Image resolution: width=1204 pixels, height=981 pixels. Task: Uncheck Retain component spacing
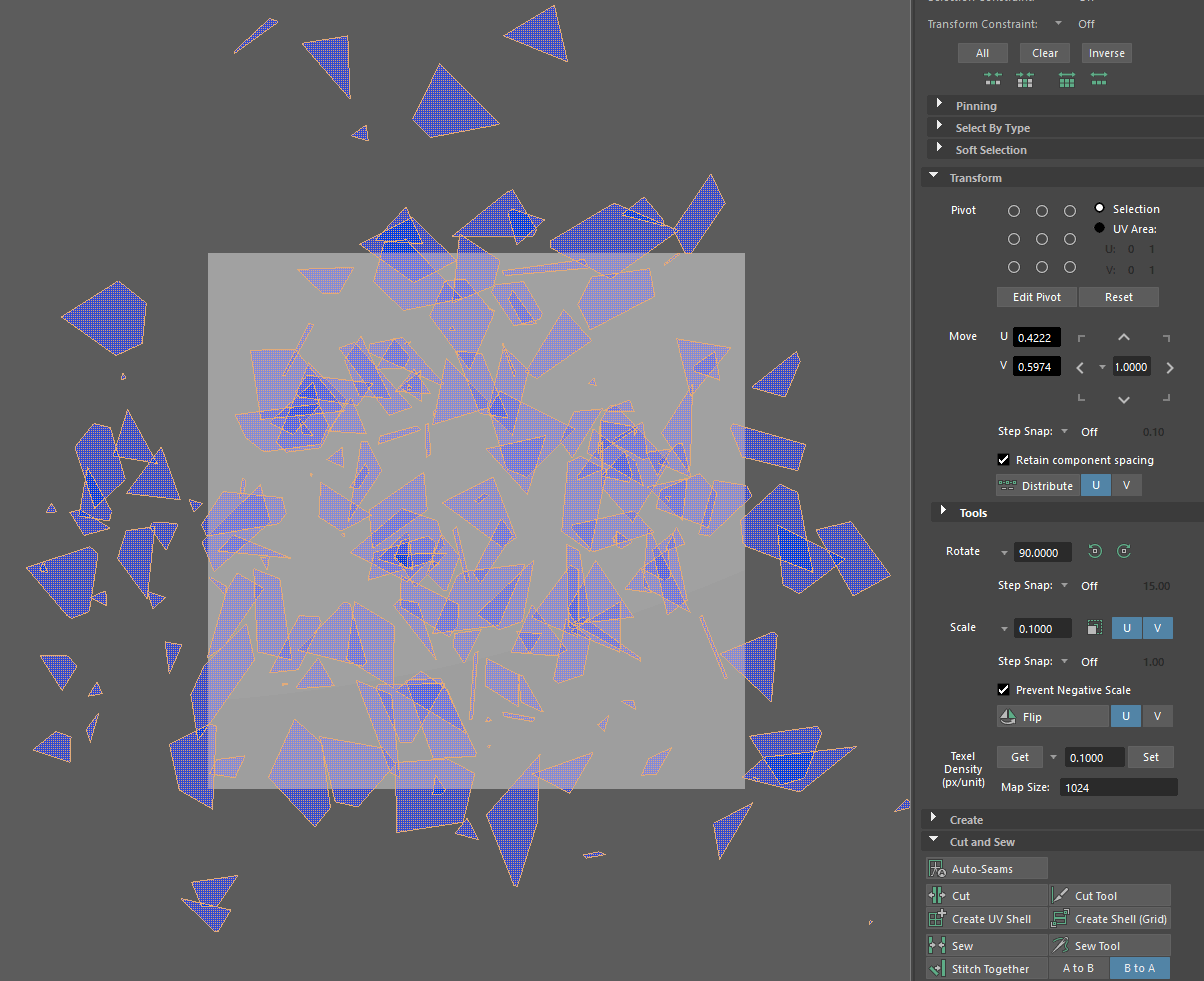click(1004, 460)
